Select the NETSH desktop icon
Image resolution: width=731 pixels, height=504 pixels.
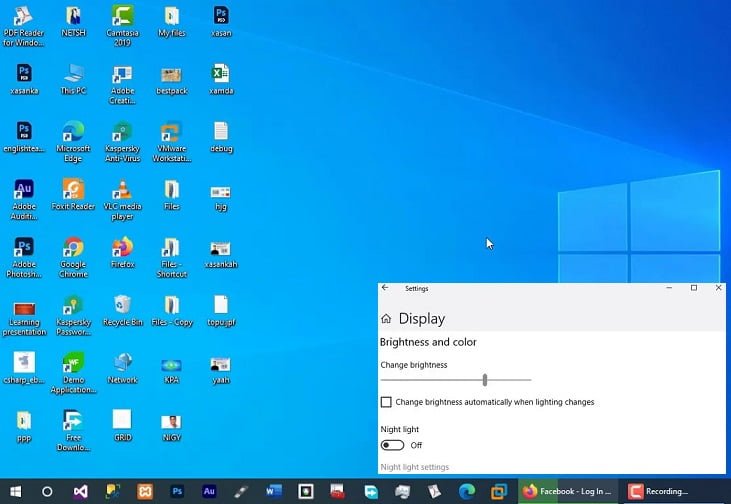click(73, 22)
